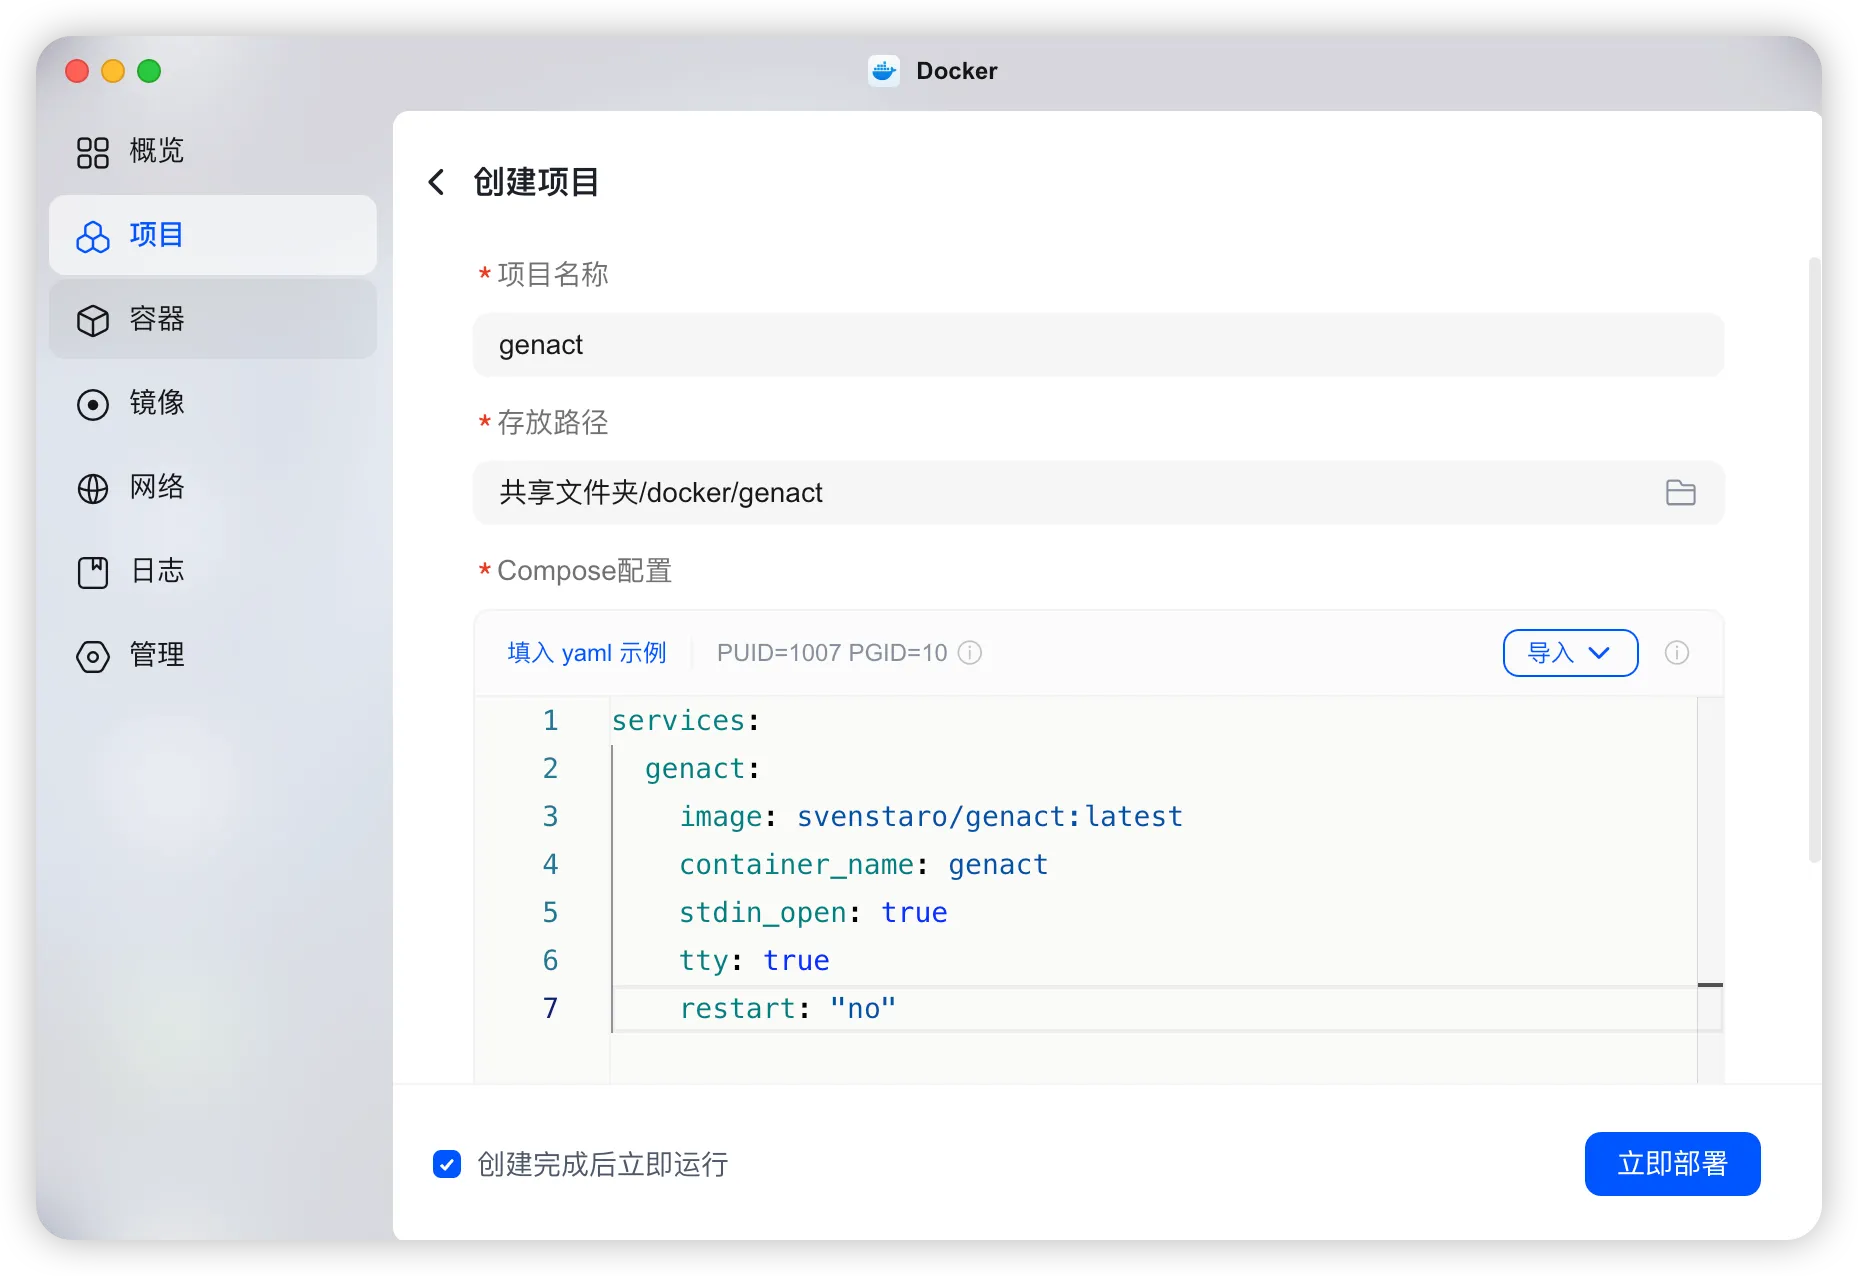Click the macOS yellow minimize button
Screen dimensions: 1858x1276
pyautogui.click(x=113, y=71)
